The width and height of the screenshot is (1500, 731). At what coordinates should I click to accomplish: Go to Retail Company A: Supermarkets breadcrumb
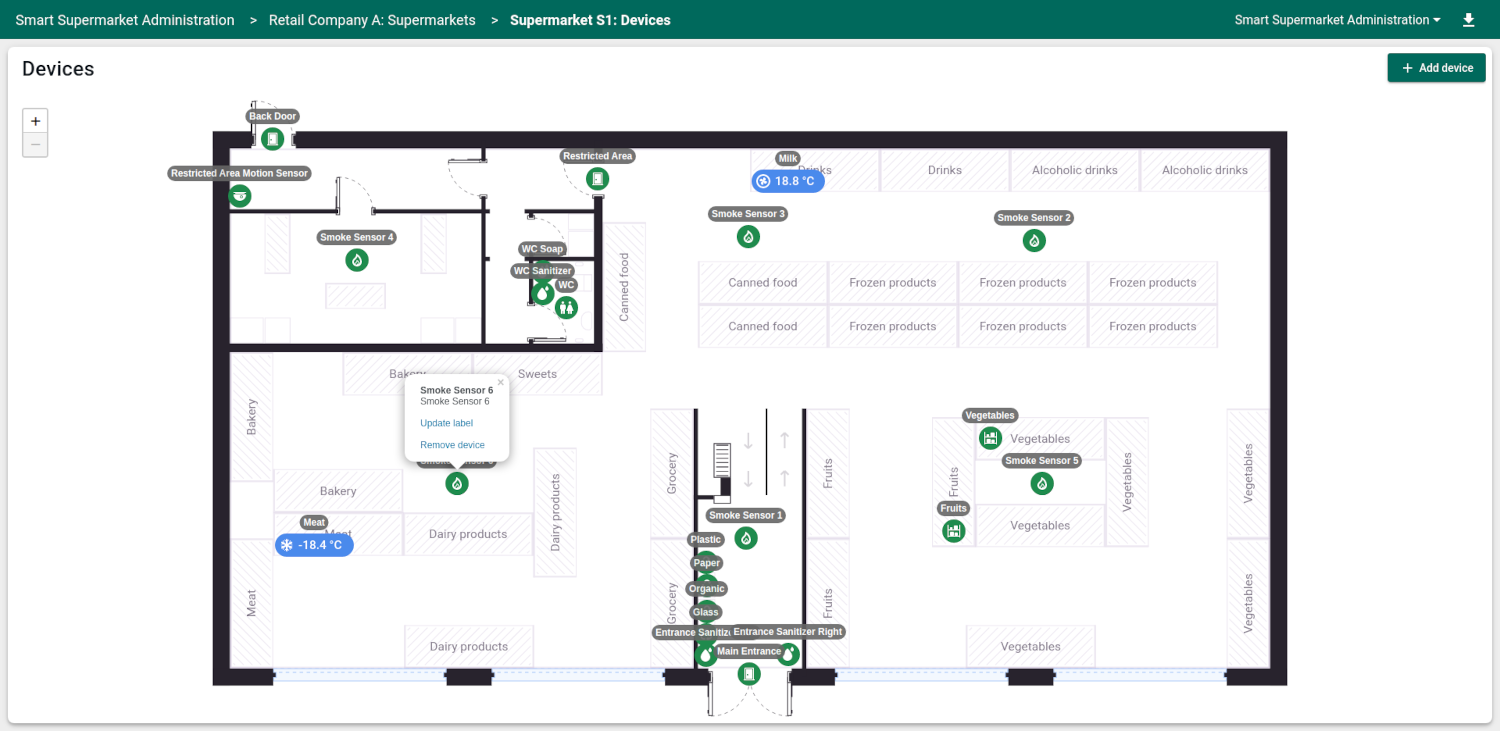372,20
